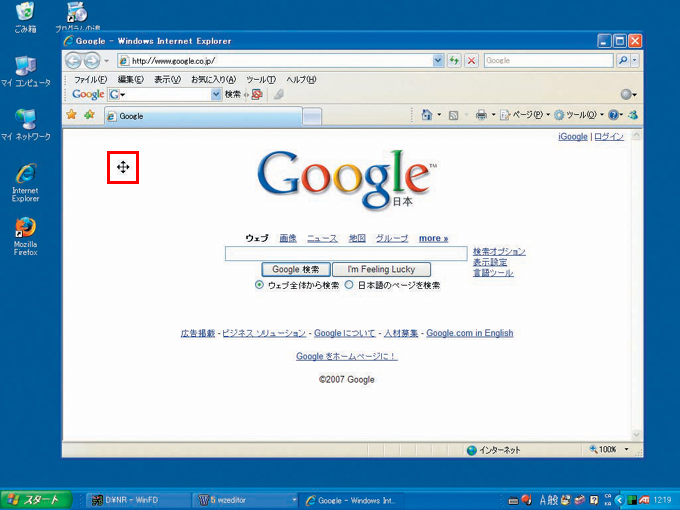Image resolution: width=680 pixels, height=510 pixels.
Task: Click the I'm Feeling Lucky button
Action: pos(381,269)
